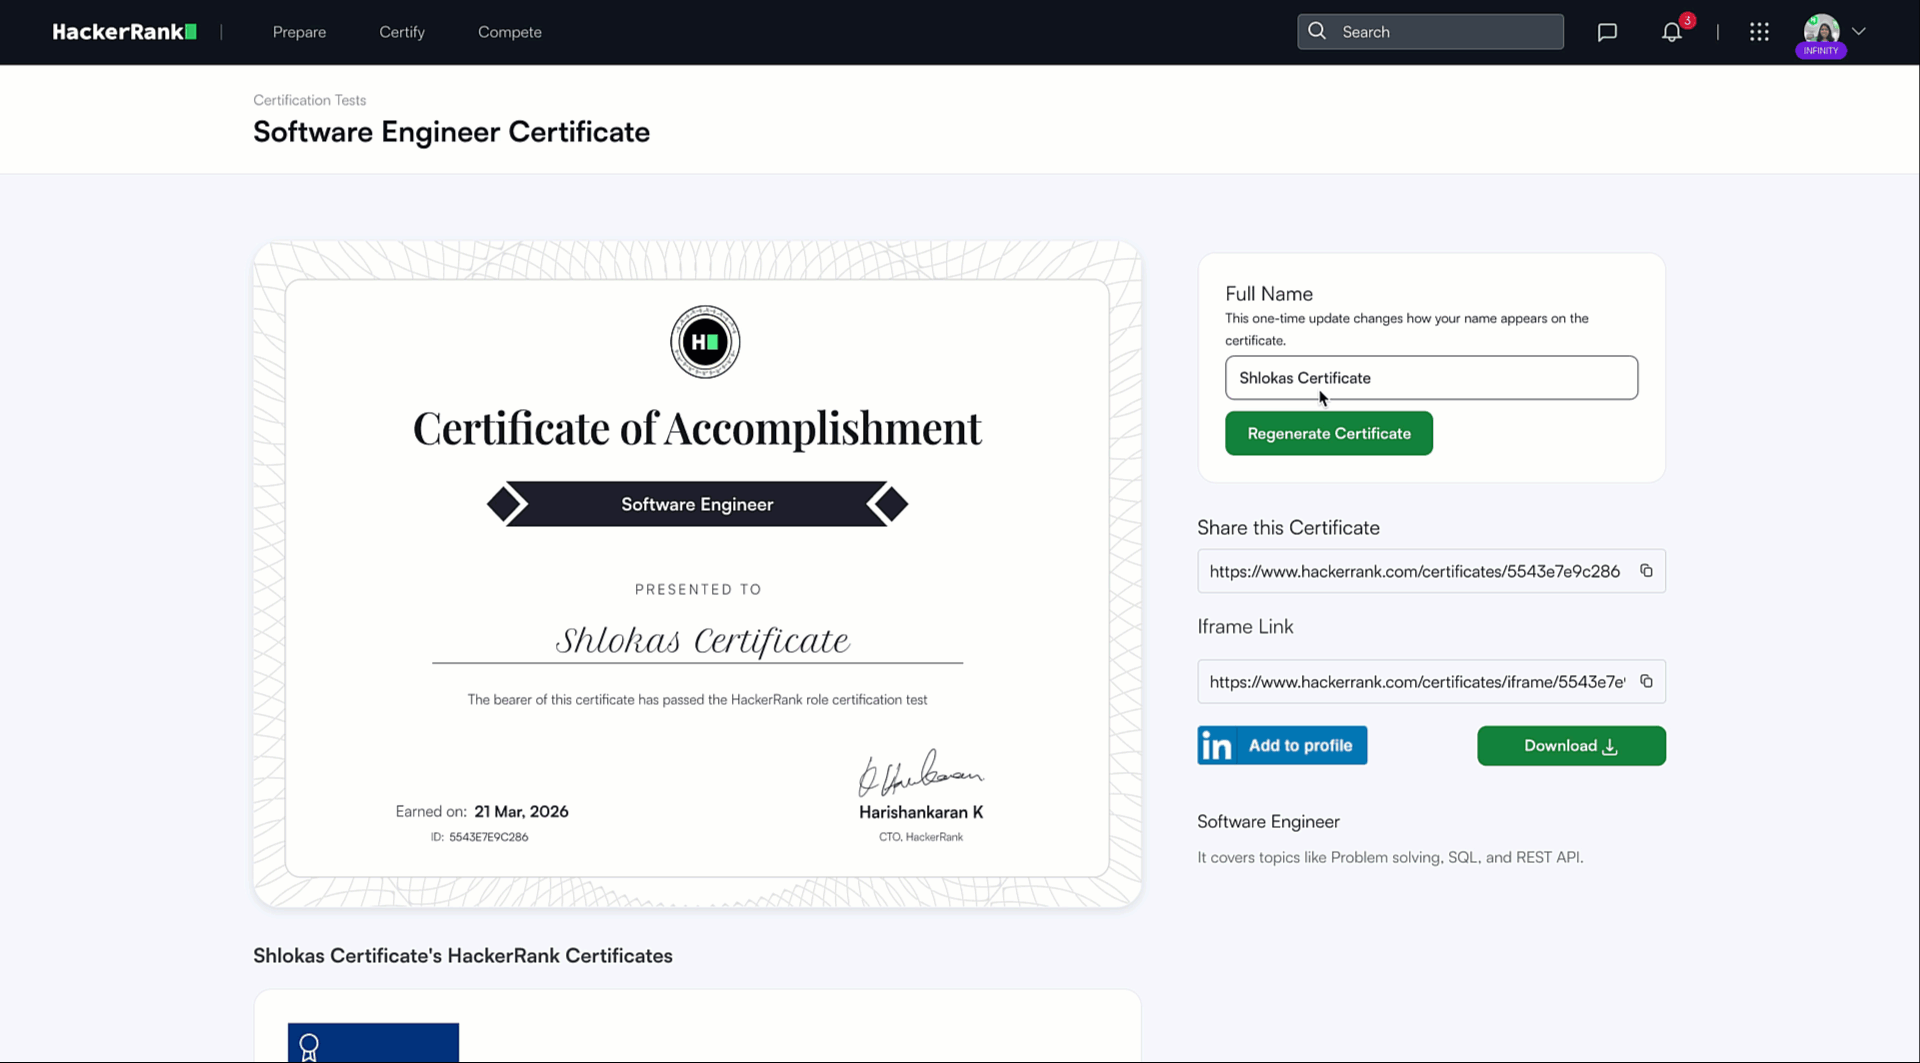
Task: Focus the Full Name input field
Action: coord(1430,378)
